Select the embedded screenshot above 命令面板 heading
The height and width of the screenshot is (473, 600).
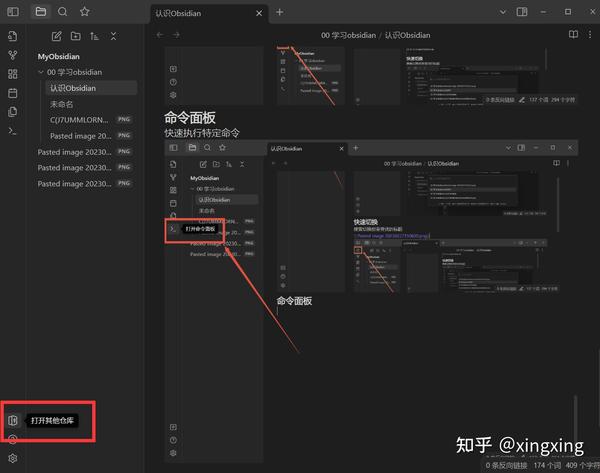click(x=371, y=76)
